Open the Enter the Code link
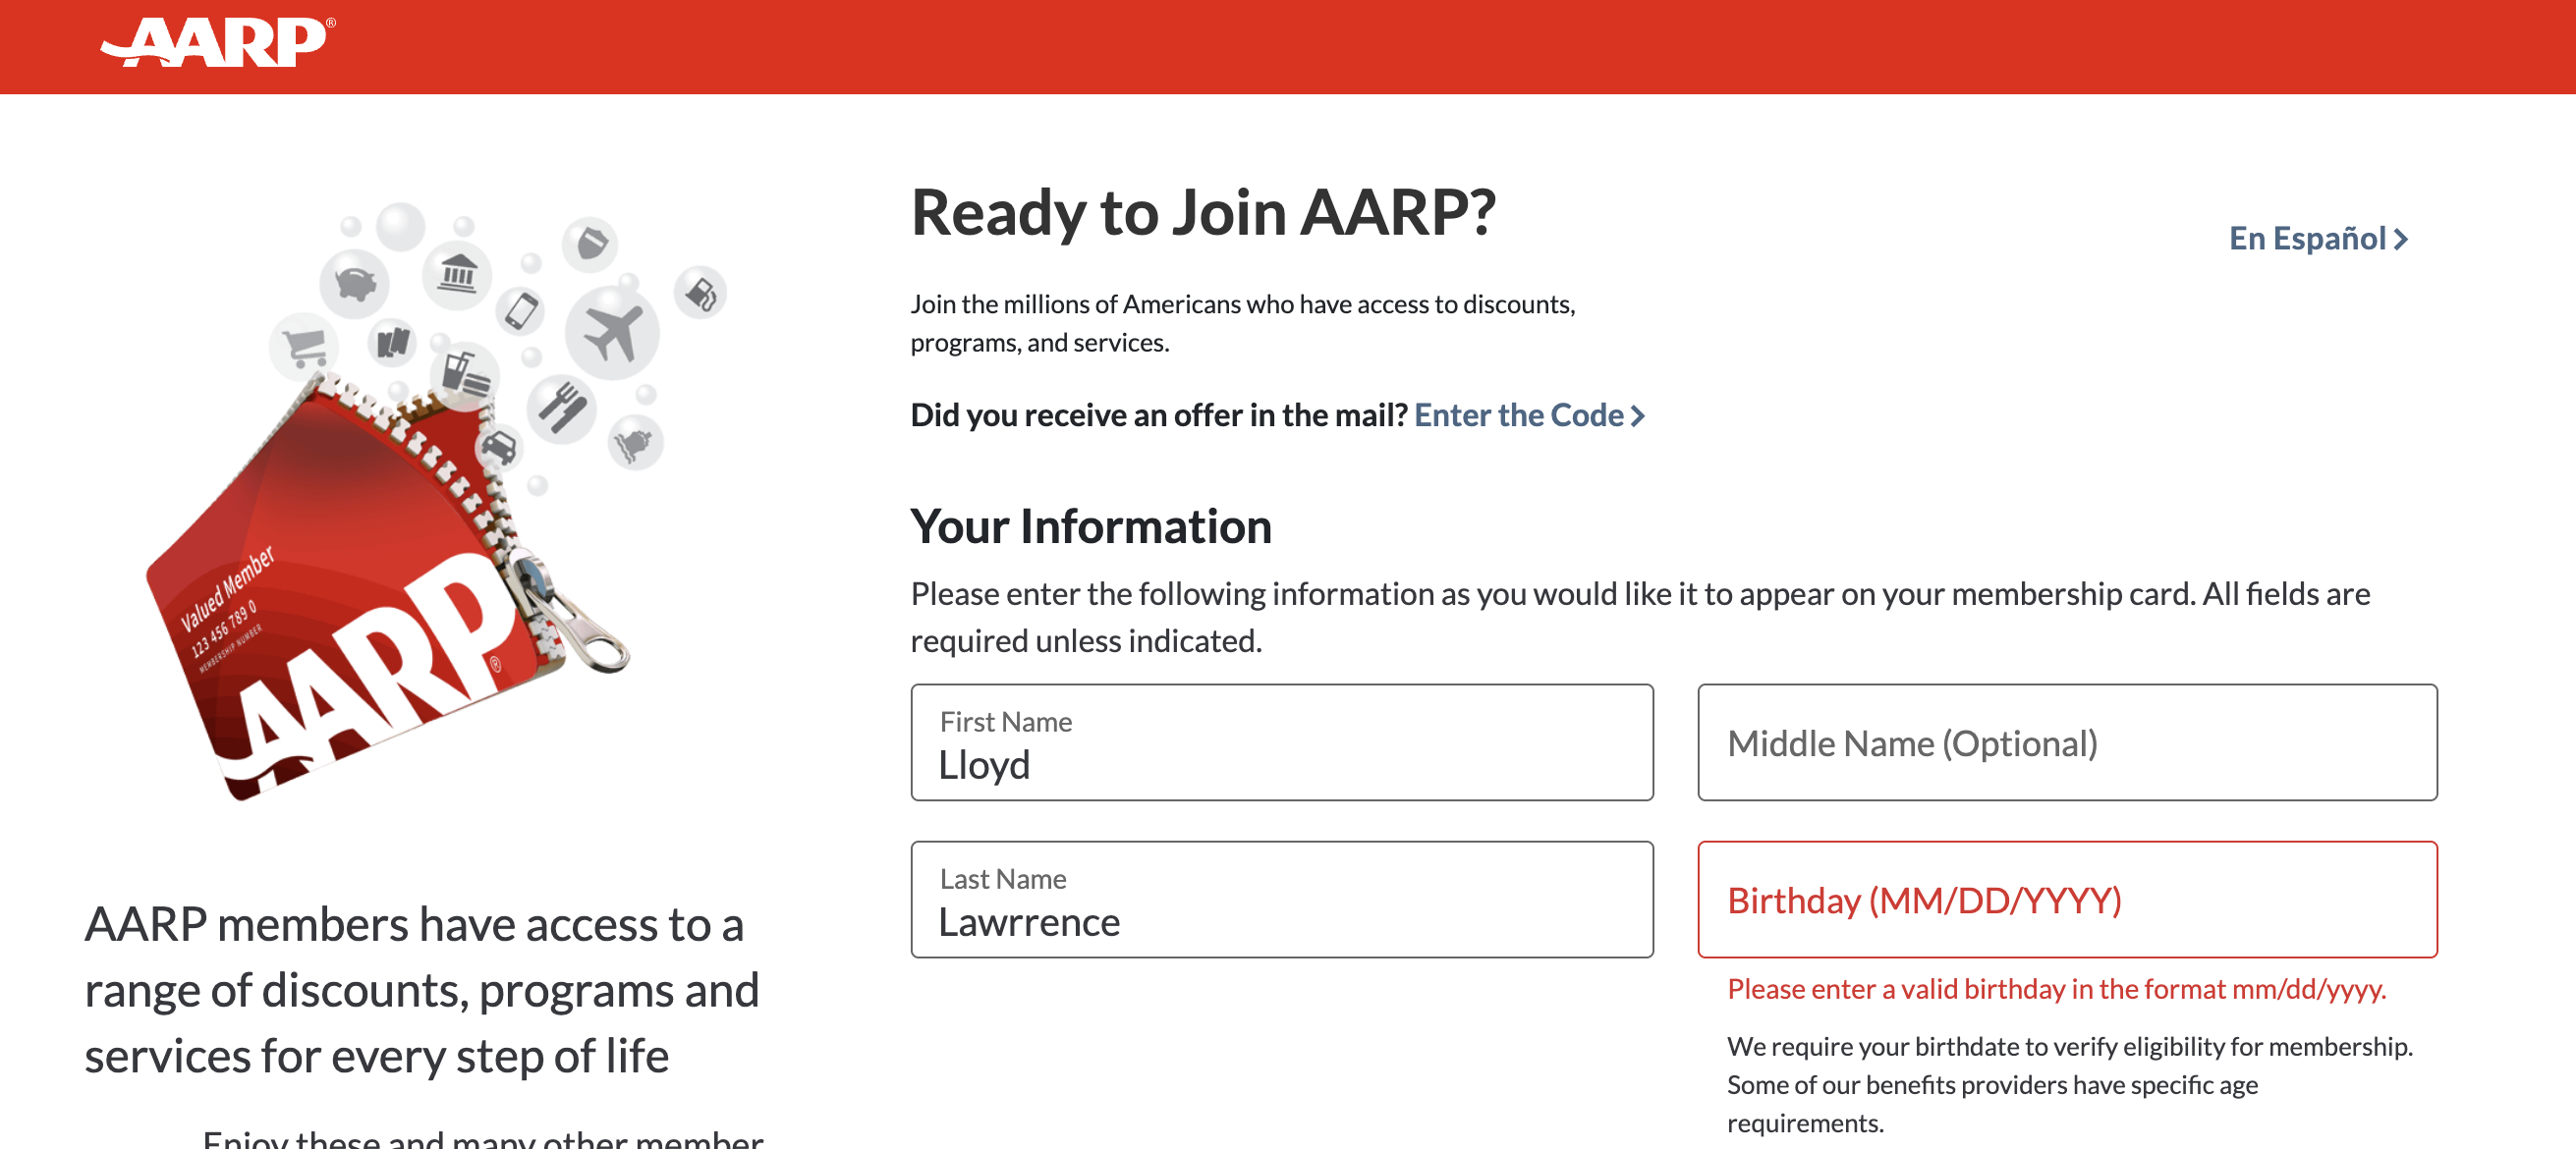2576x1149 pixels. click(x=1529, y=415)
